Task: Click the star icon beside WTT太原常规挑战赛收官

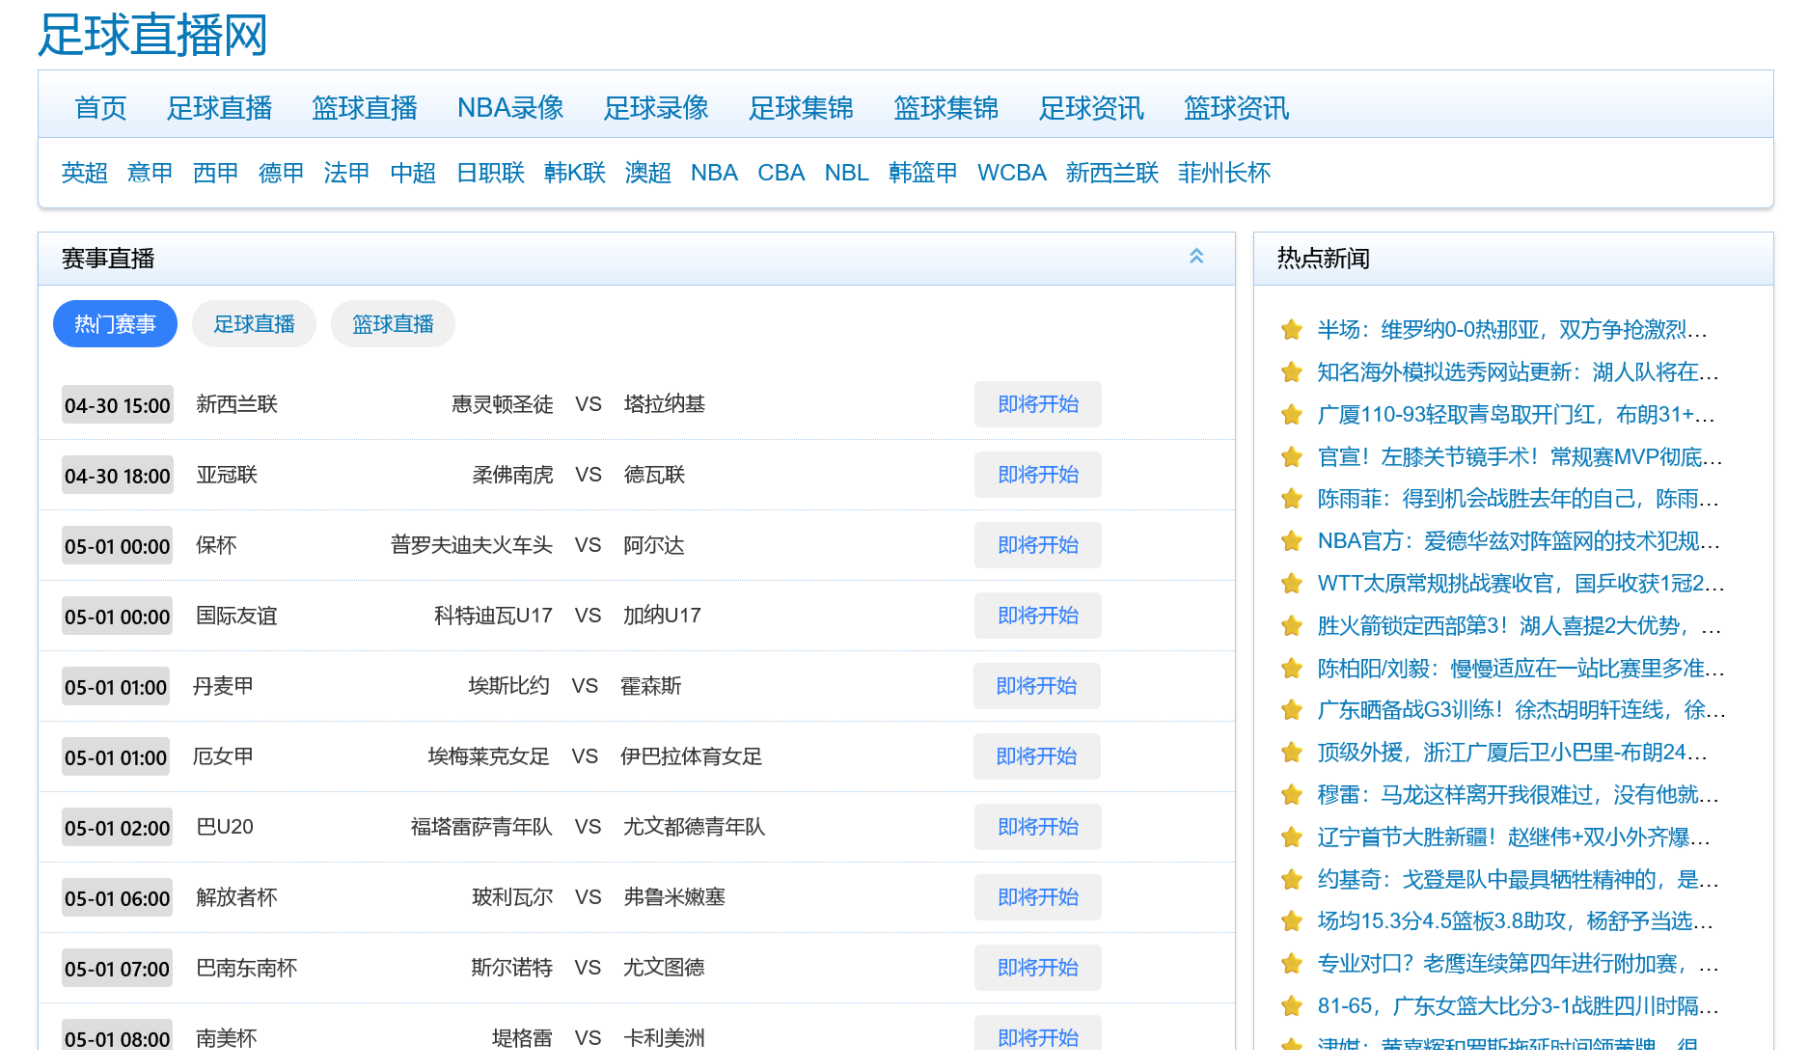Action: [x=1291, y=583]
